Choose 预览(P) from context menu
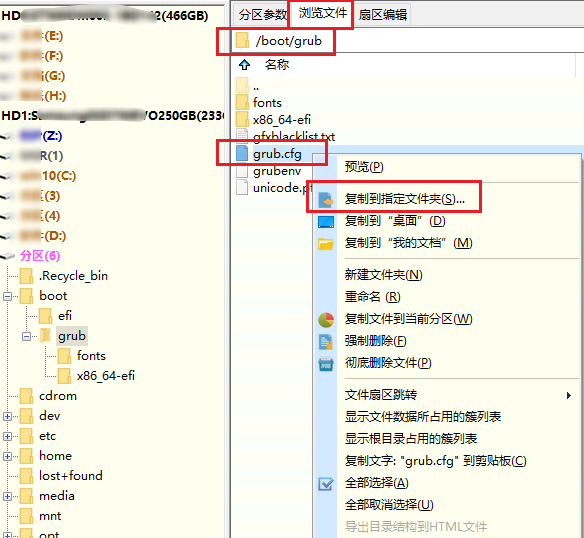Viewport: 584px width, 538px height. click(x=364, y=167)
